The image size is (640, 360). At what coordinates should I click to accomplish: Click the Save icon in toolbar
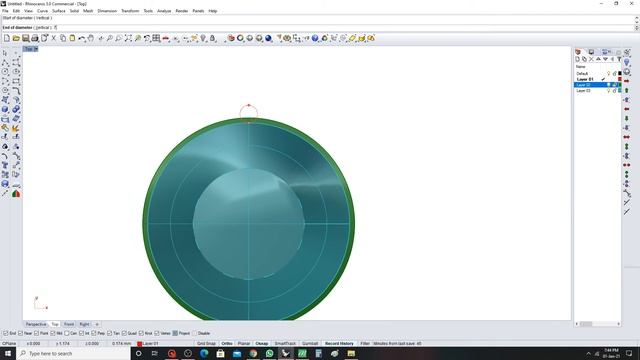pos(25,38)
